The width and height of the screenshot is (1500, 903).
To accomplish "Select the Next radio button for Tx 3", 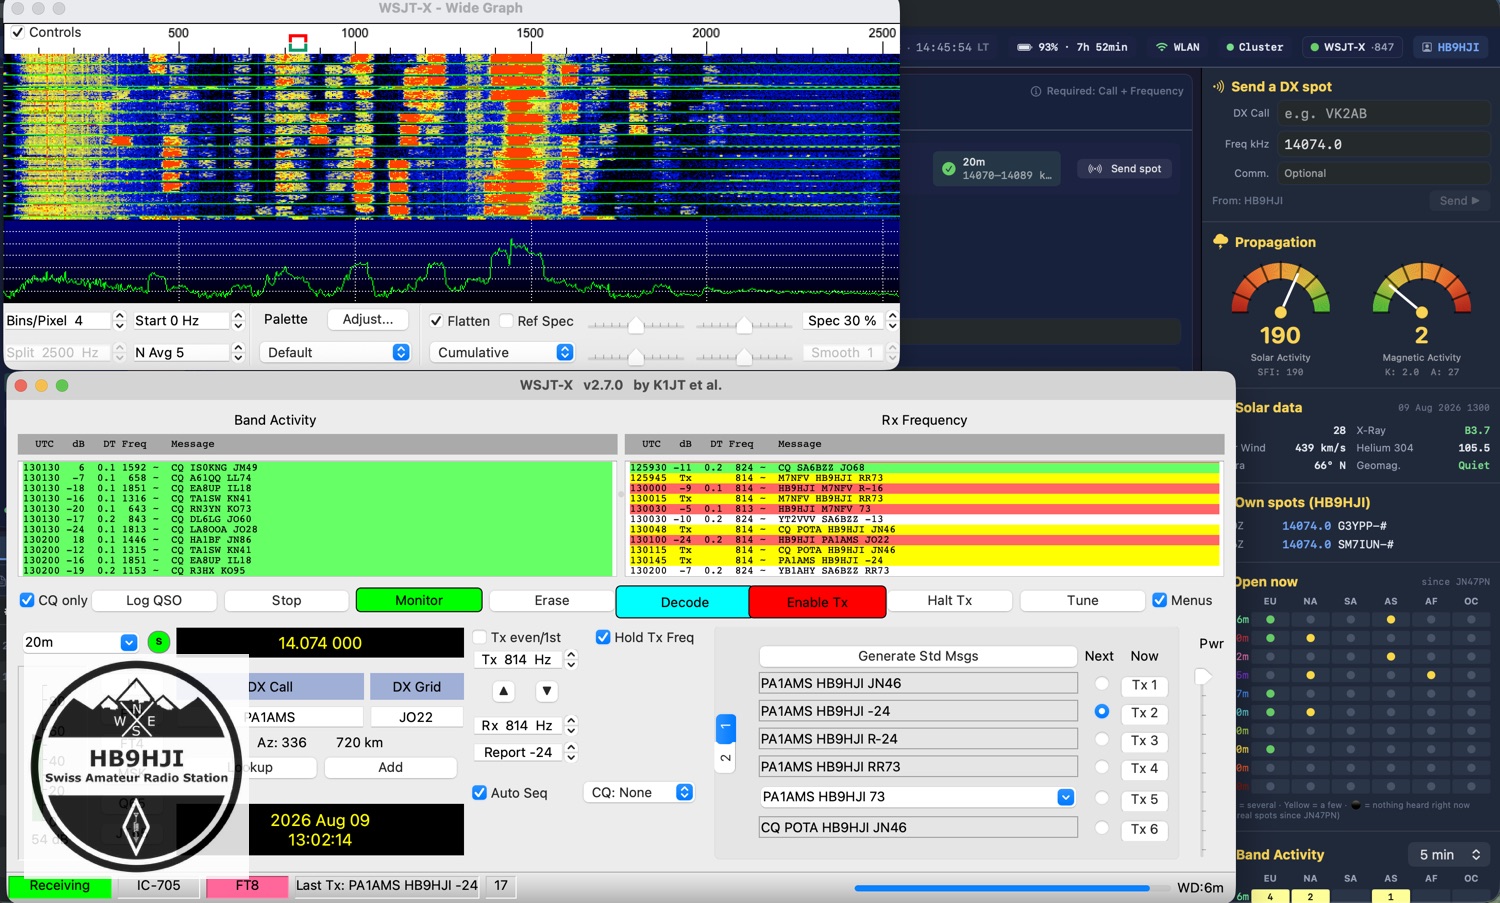I will 1102,740.
